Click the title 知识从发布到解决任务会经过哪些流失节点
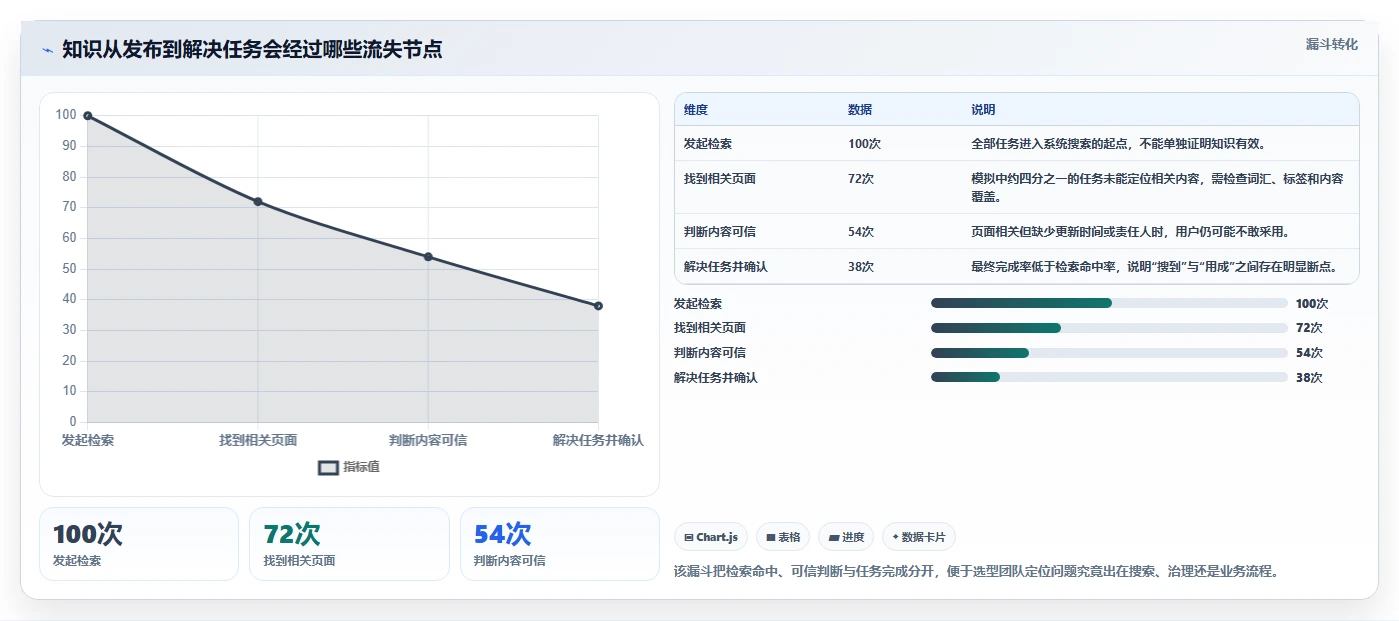1399x621 pixels. click(x=252, y=50)
